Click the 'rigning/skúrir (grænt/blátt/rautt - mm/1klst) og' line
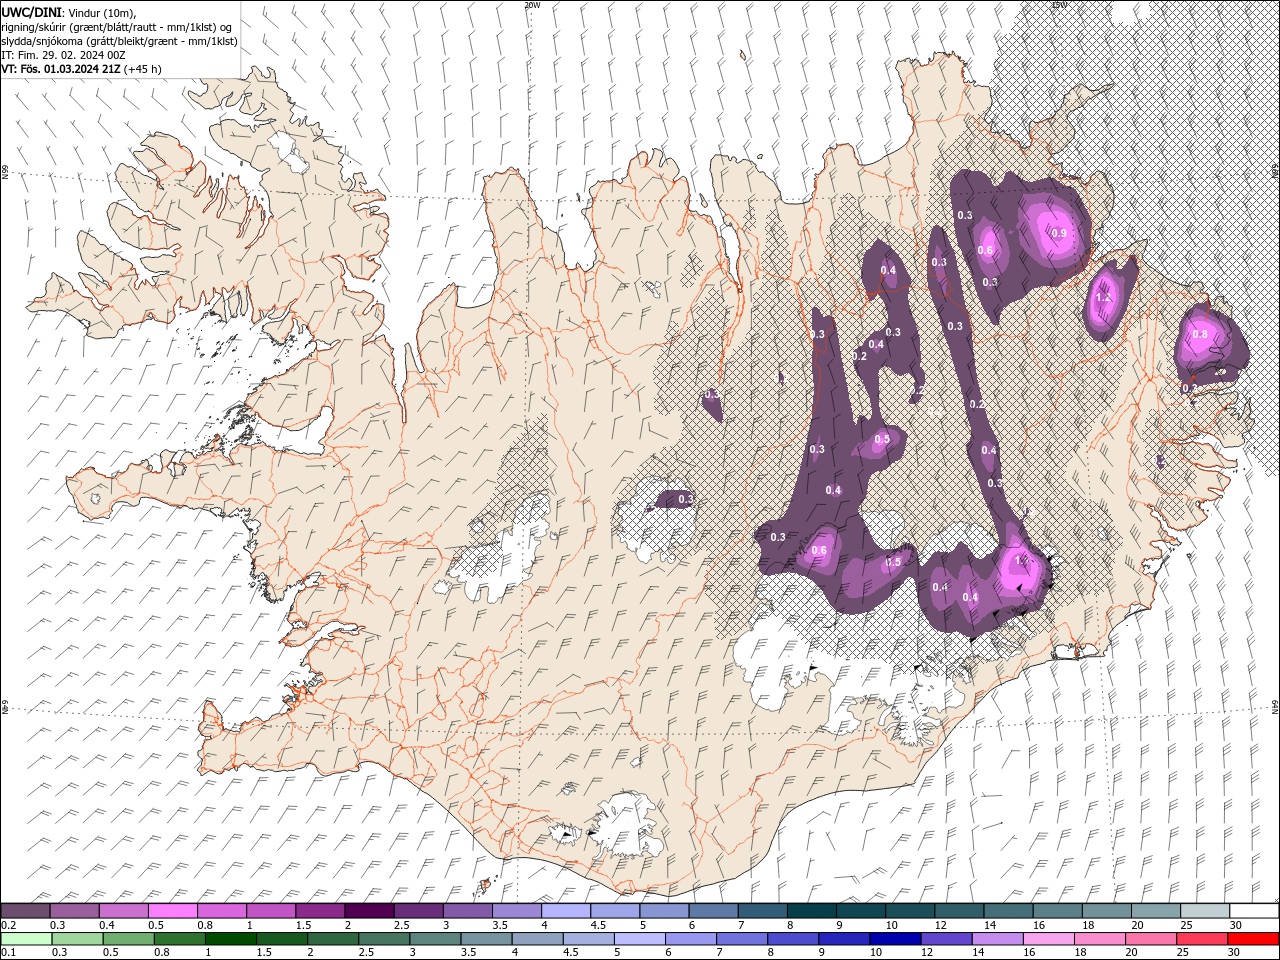Image resolution: width=1280 pixels, height=960 pixels. (x=117, y=27)
